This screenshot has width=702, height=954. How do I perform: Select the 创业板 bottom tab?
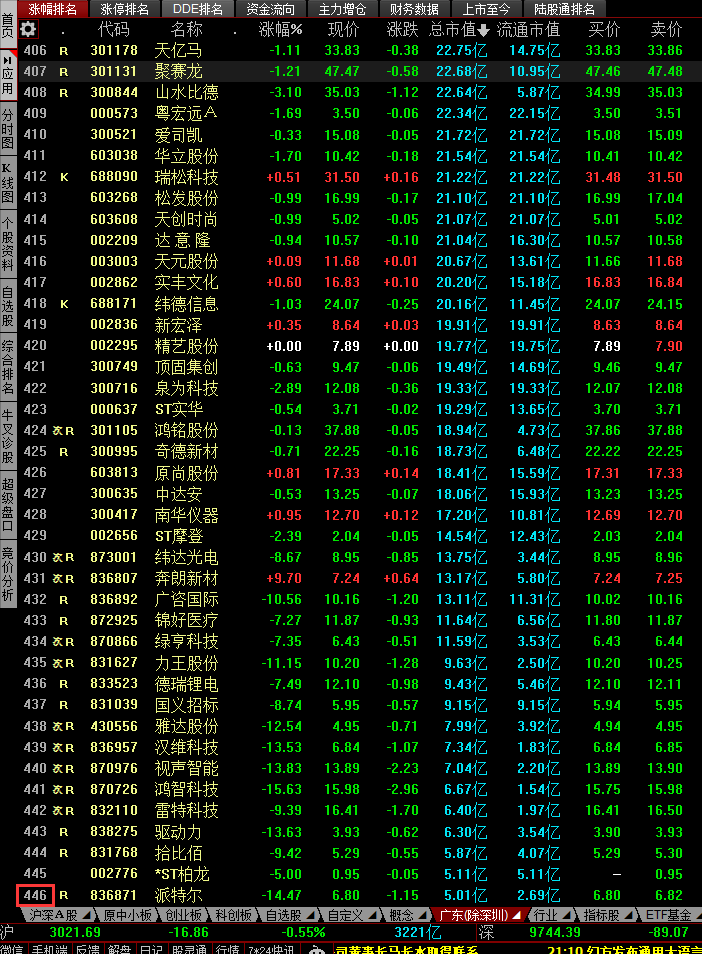[x=183, y=914]
